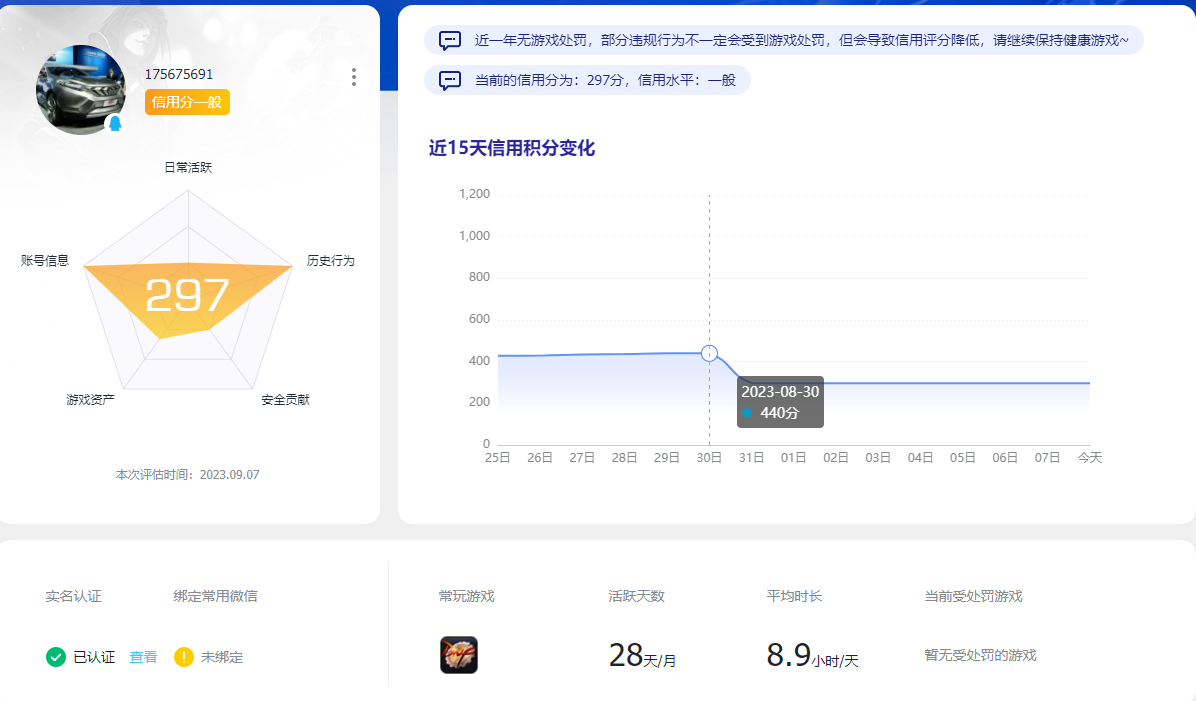Click the 历史行为 radar axis label
Screen dimensions: 1196x701
[330, 261]
